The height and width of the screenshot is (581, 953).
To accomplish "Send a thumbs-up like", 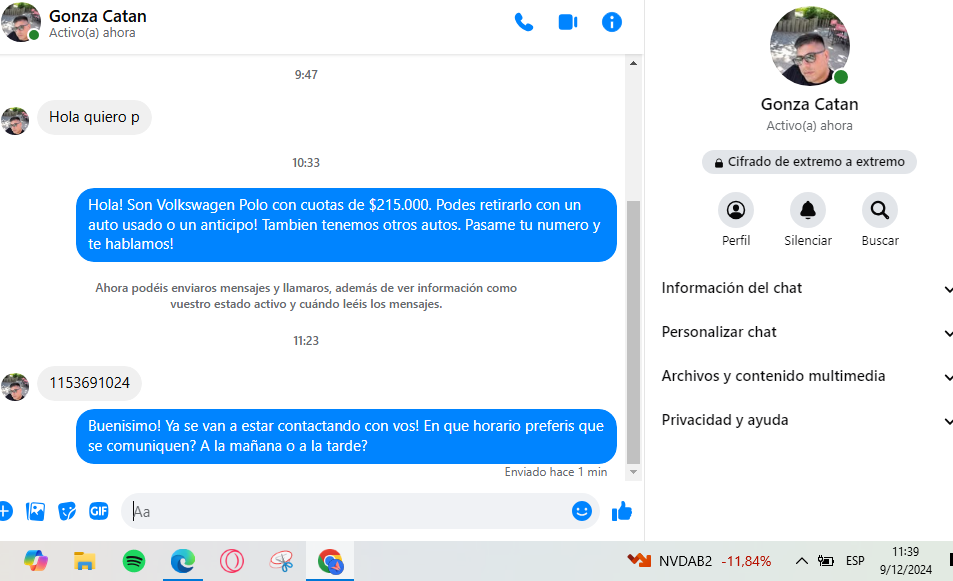I will pyautogui.click(x=622, y=512).
